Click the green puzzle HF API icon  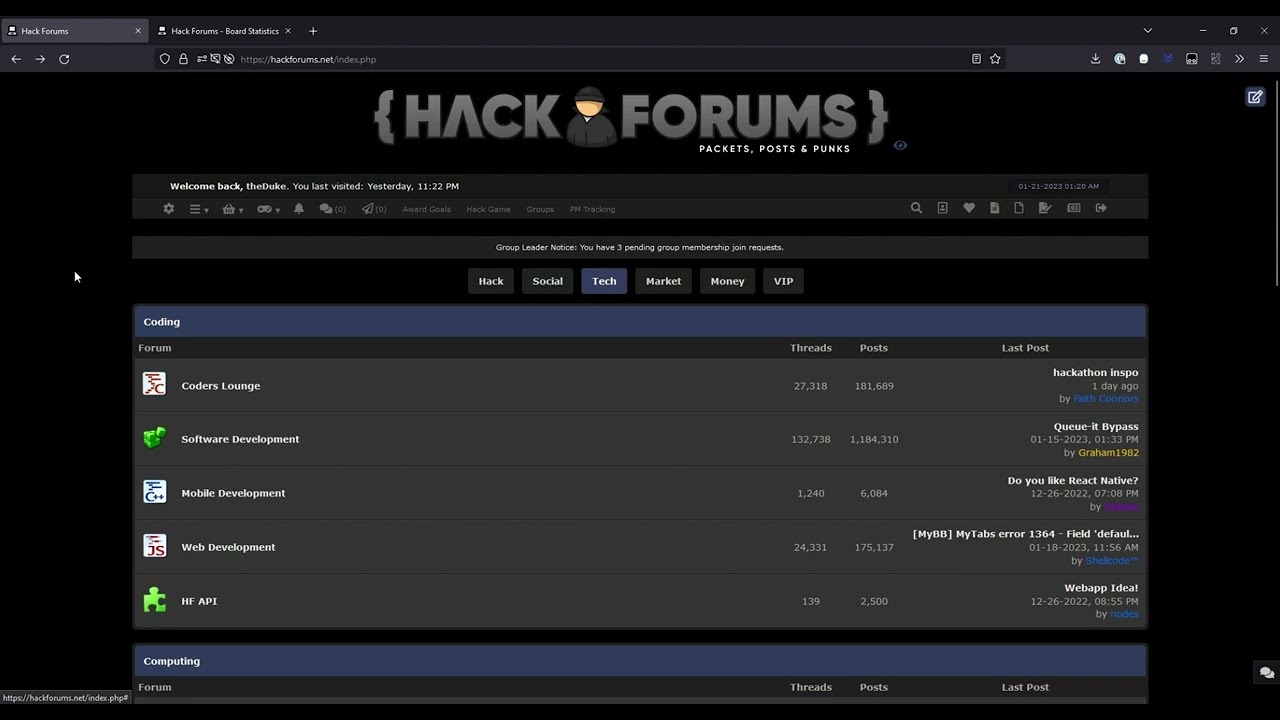click(154, 600)
